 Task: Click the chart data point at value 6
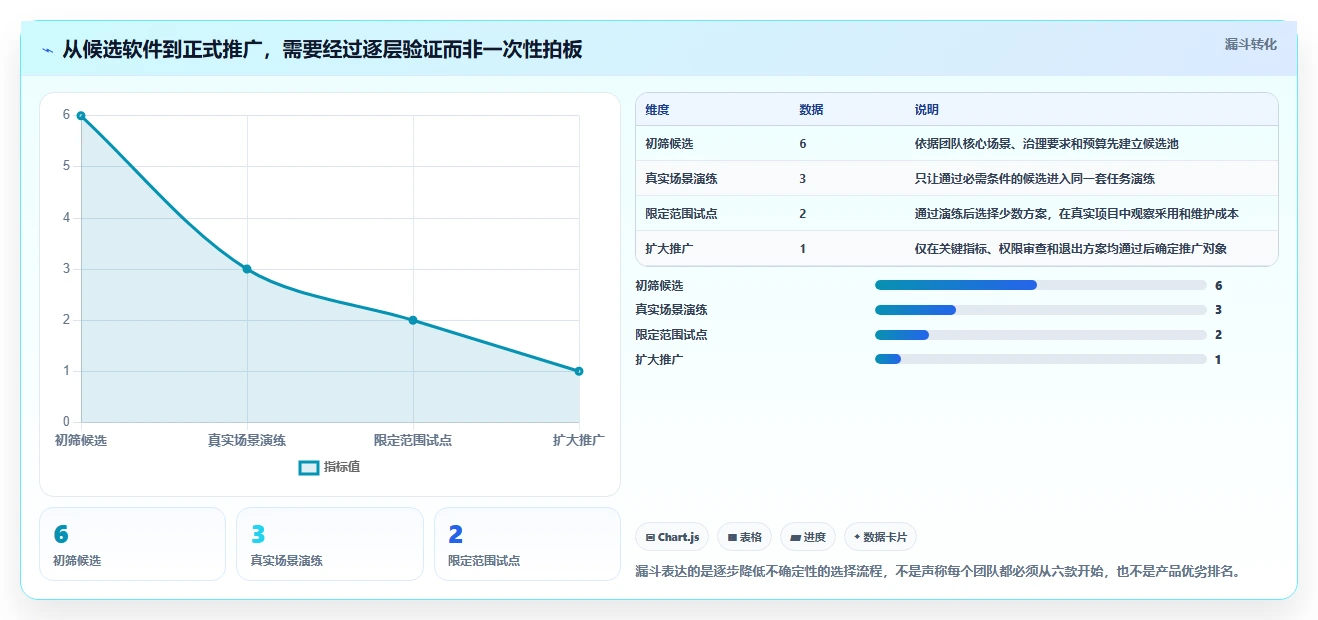(81, 115)
